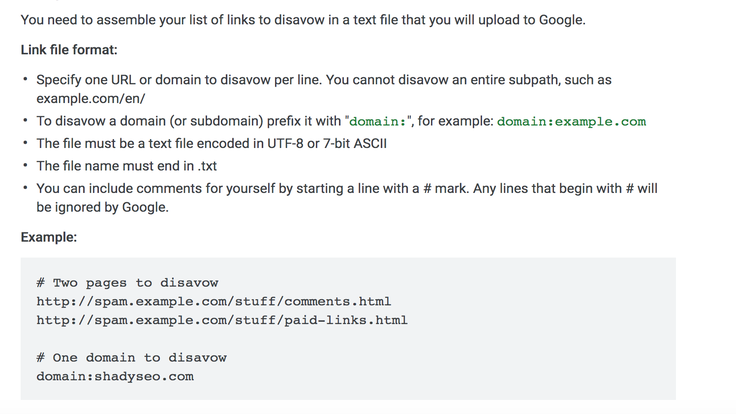This screenshot has width=736, height=414.
Task: Click the "To disavow a domain (or subdomain)" text
Action: tap(150, 121)
